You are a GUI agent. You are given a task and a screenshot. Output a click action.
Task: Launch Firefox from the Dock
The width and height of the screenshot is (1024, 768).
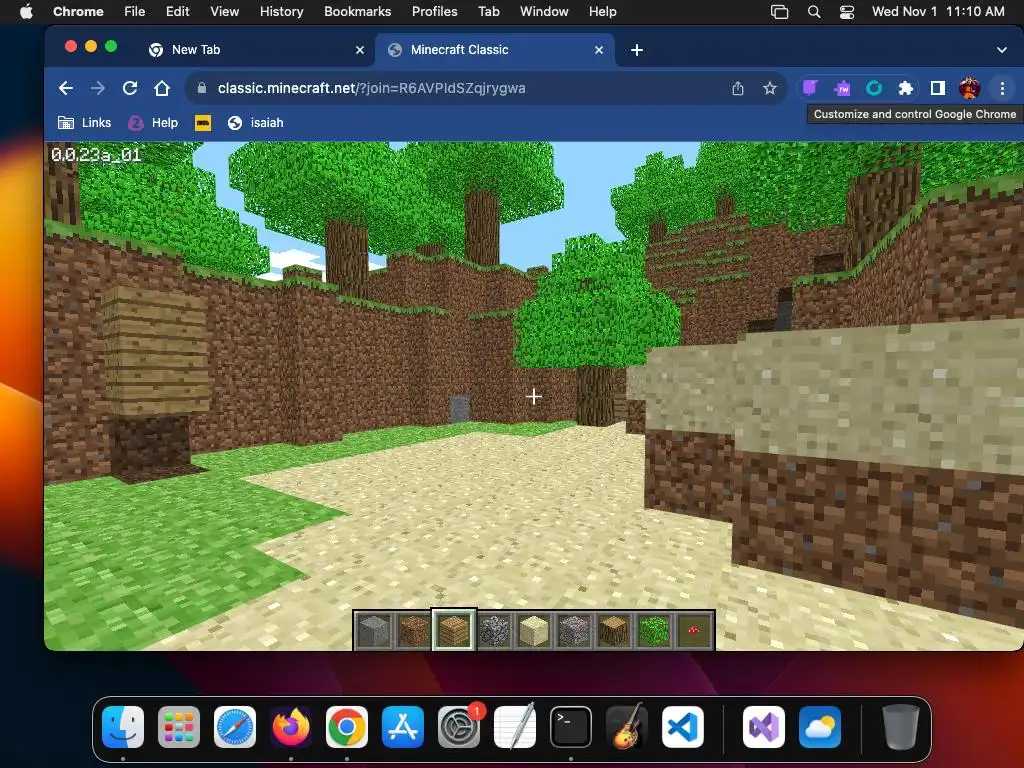(291, 727)
